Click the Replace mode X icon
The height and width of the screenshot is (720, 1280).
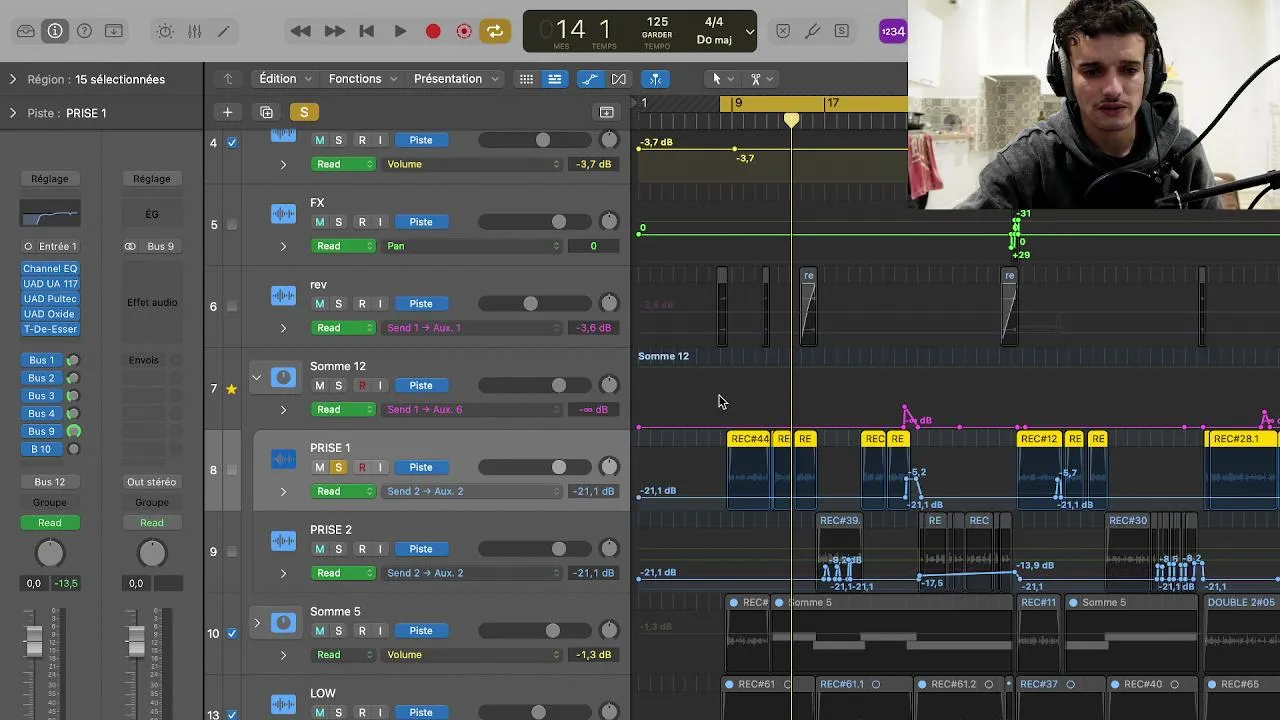coord(783,31)
